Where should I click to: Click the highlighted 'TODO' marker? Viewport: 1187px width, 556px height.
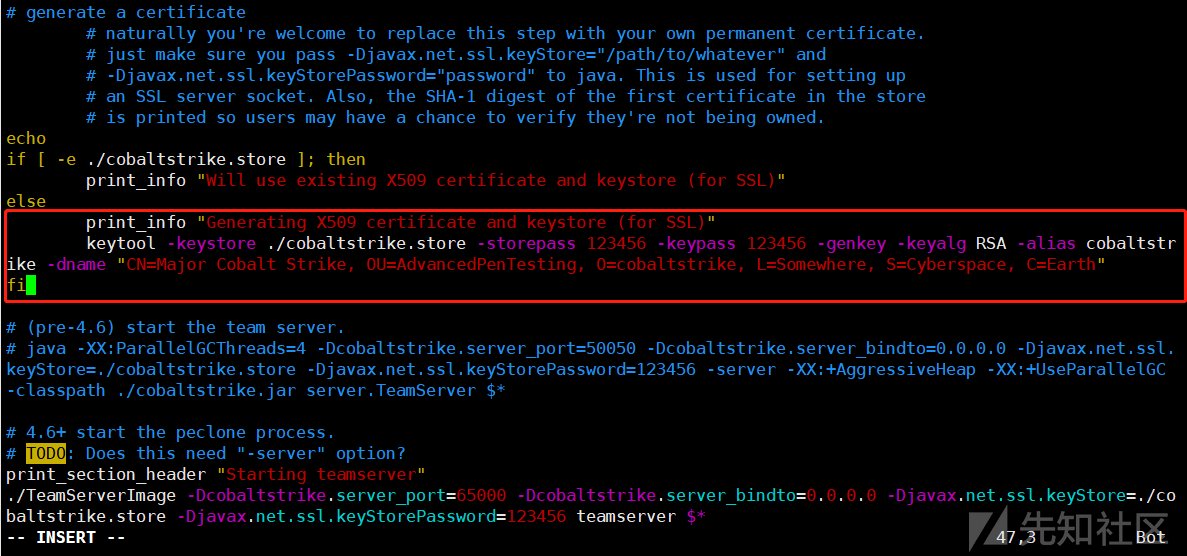(45, 453)
